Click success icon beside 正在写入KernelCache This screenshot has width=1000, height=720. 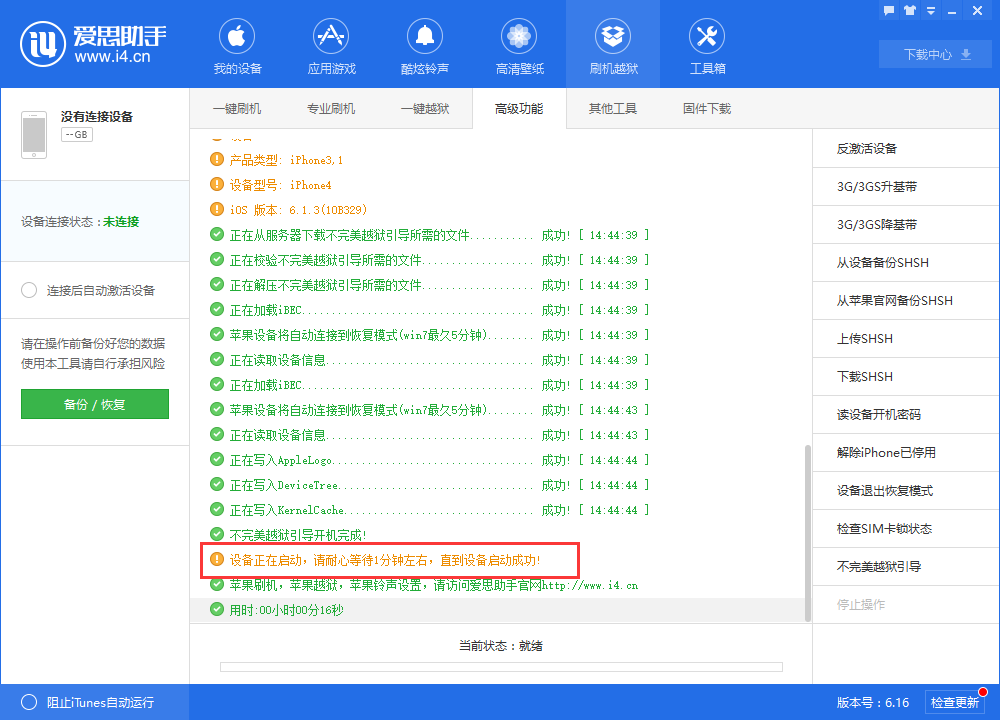tap(217, 510)
